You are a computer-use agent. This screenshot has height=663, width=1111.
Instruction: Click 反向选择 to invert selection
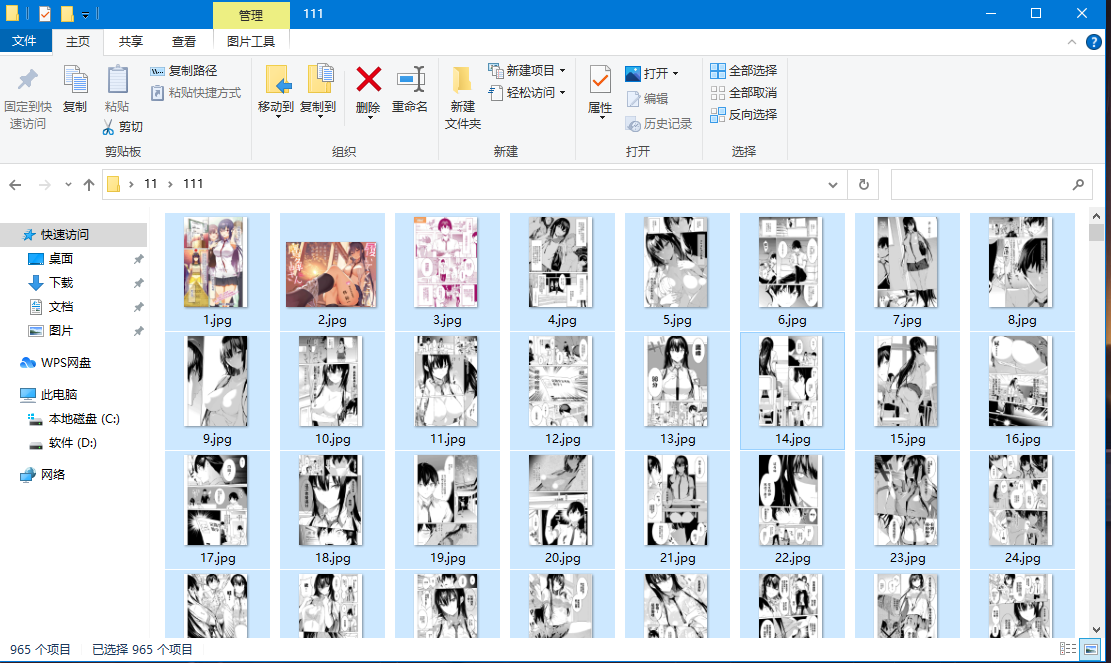point(743,115)
